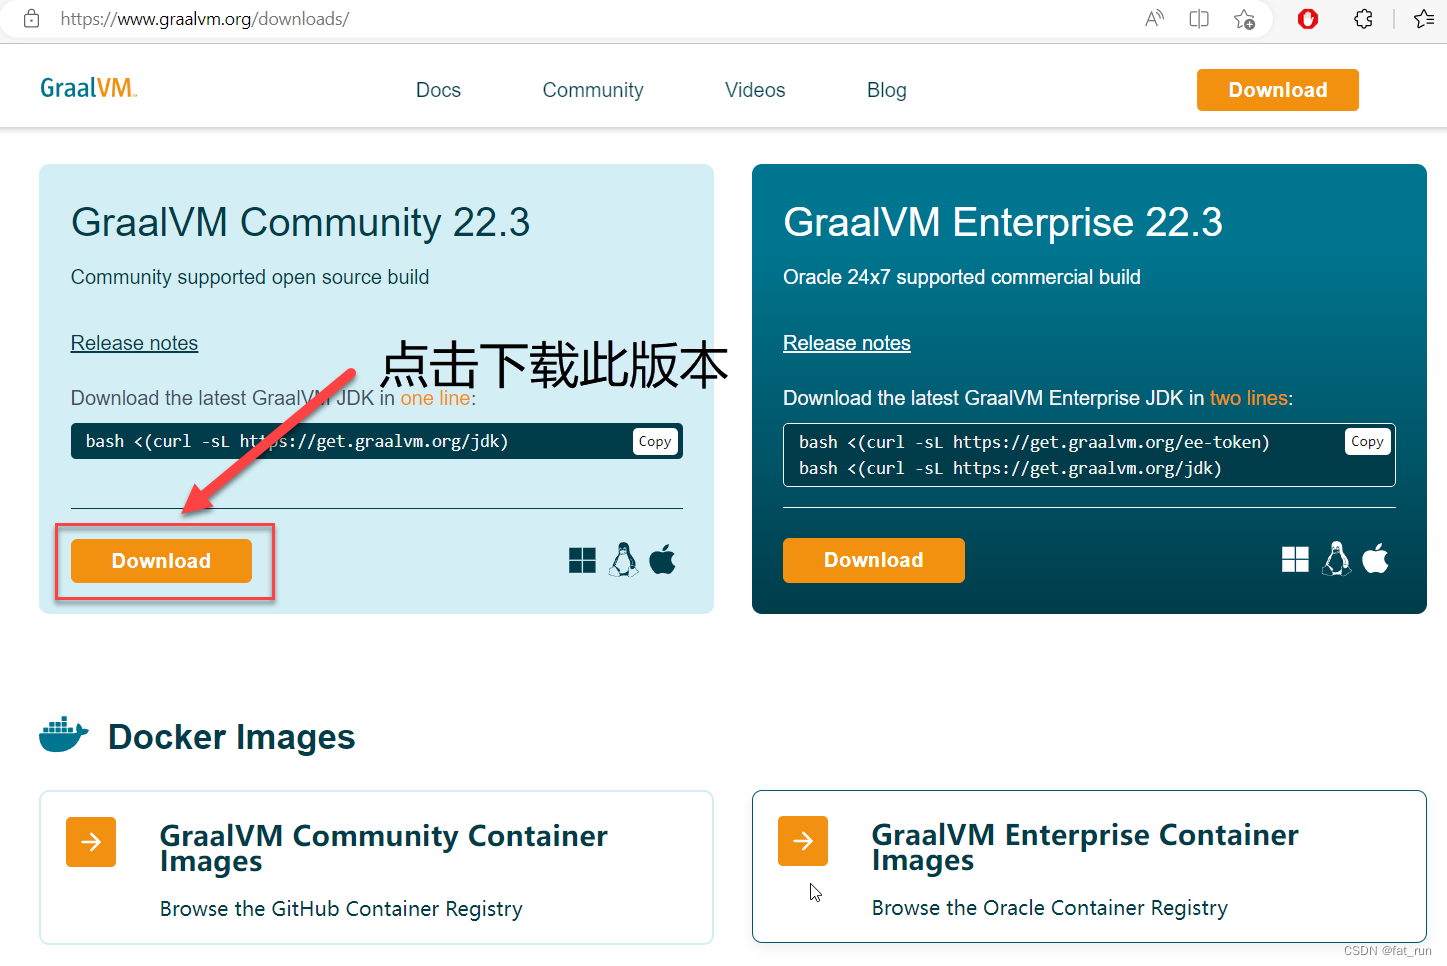Click the browser address bar URL

coord(205,18)
